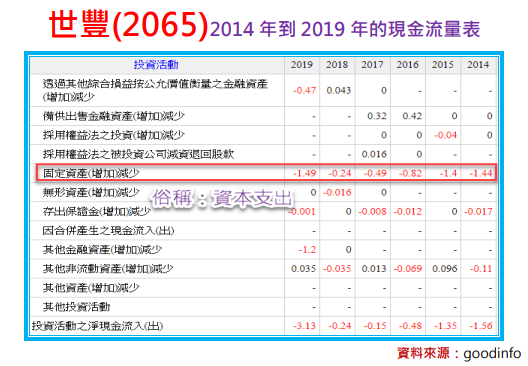Click the 備供出售金融資產(增加)減少 row label
This screenshot has height=366, width=528.
coord(113,116)
